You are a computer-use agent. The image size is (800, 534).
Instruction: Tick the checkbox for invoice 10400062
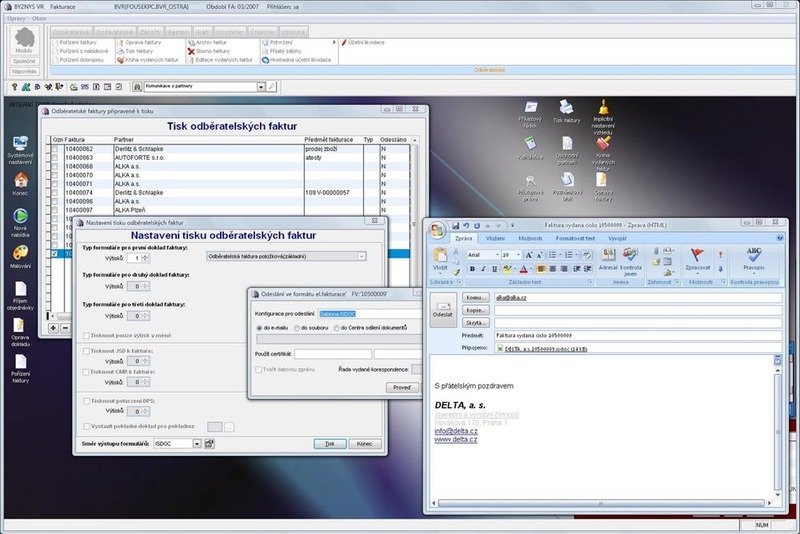[x=56, y=148]
